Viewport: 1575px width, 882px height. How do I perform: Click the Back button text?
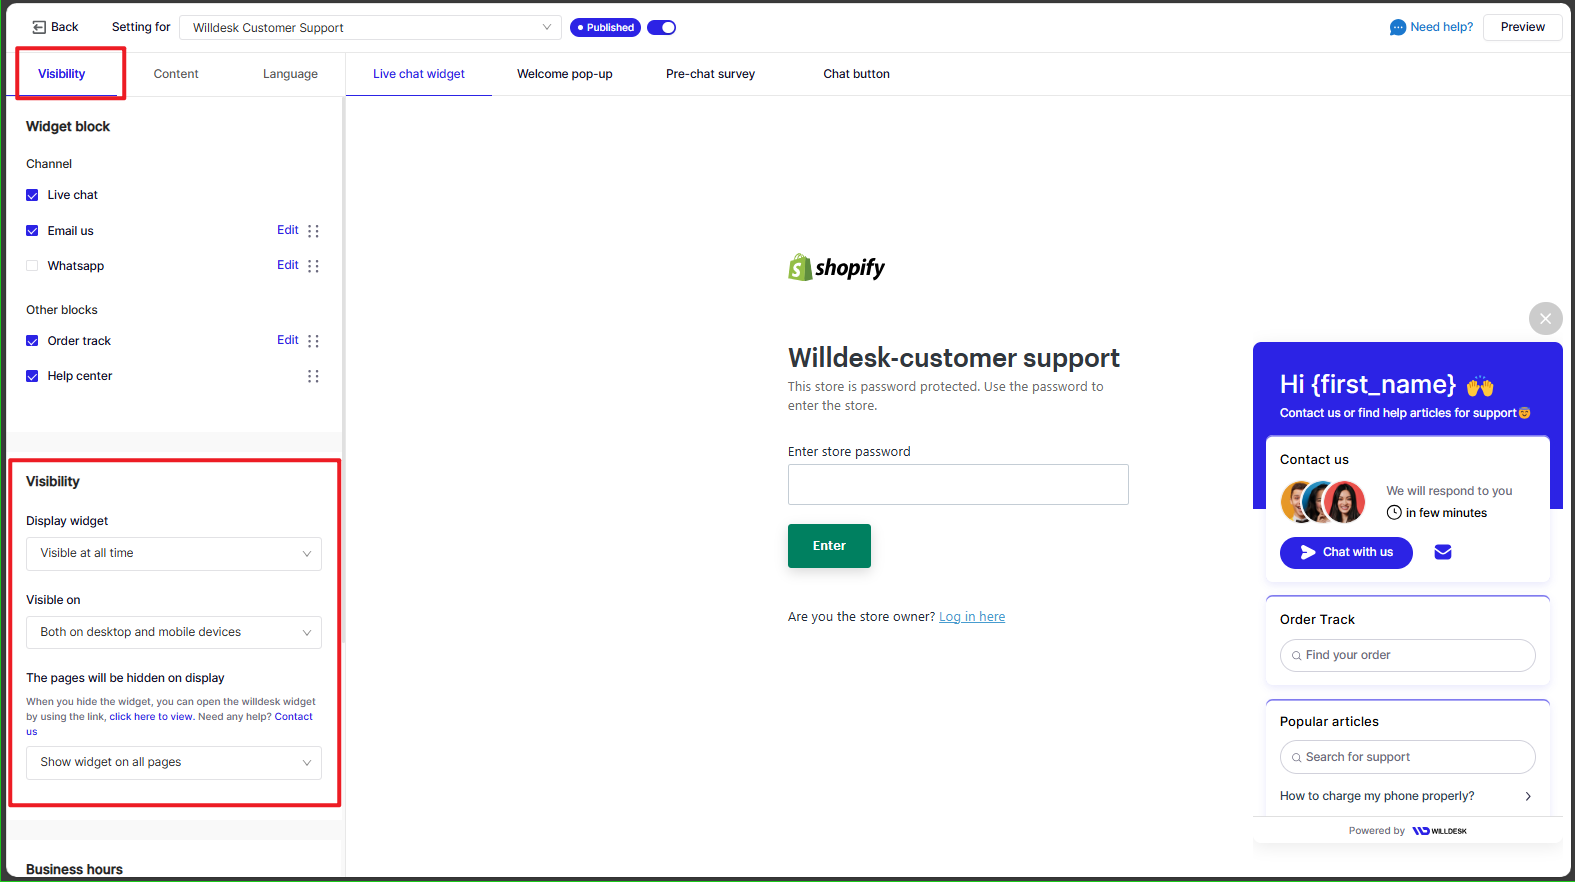[x=64, y=27]
